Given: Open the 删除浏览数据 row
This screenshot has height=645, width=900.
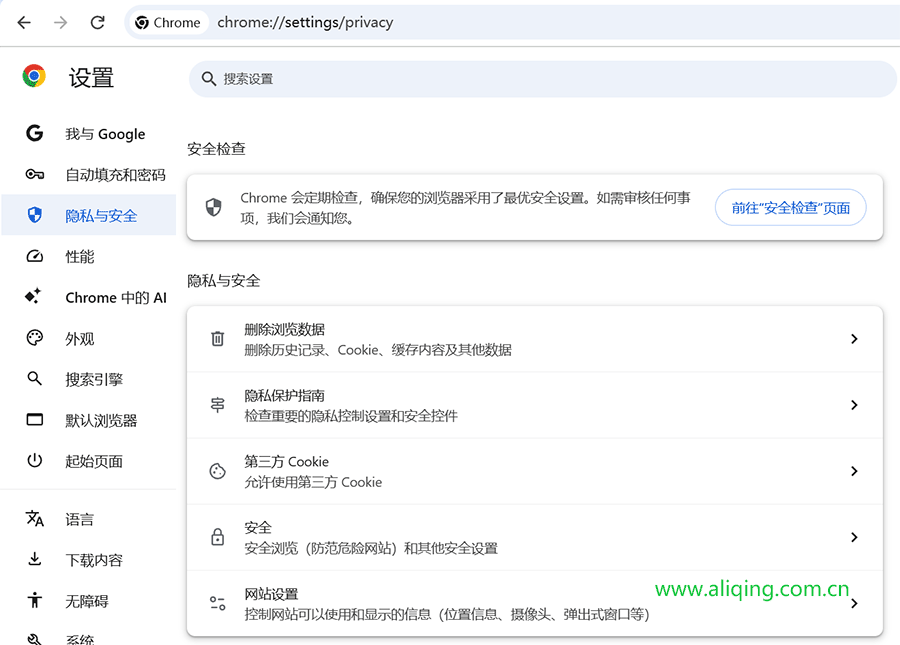Looking at the screenshot, I should [534, 339].
